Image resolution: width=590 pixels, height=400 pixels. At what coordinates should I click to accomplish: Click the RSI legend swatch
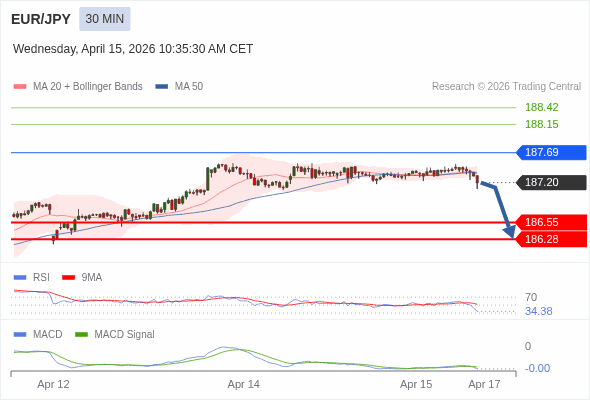point(20,278)
